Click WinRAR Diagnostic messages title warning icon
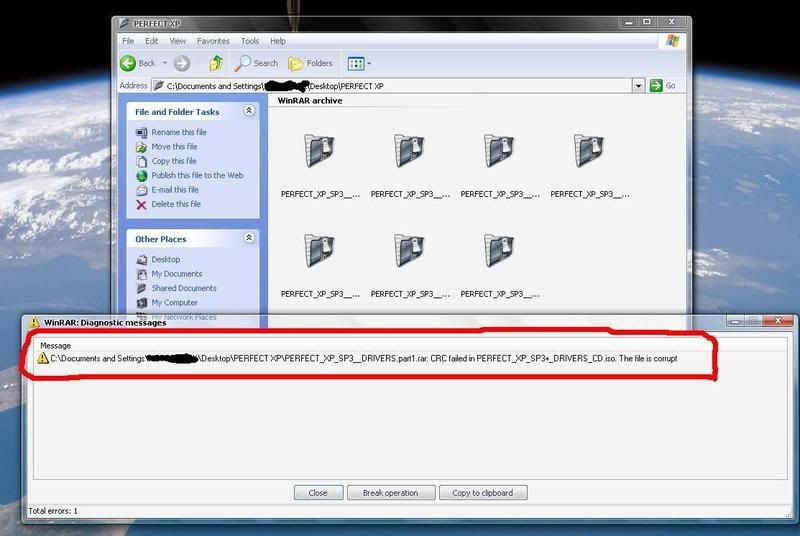Image resolution: width=800 pixels, height=536 pixels. tap(34, 322)
